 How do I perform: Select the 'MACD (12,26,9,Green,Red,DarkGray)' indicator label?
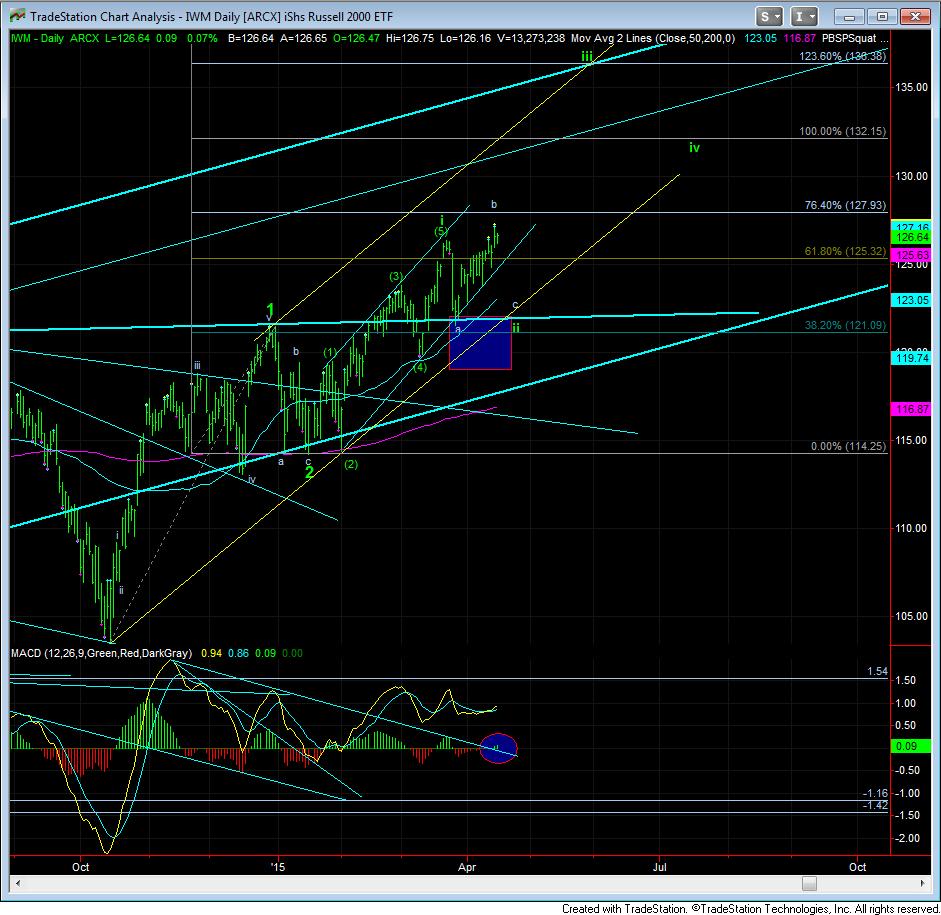101,653
